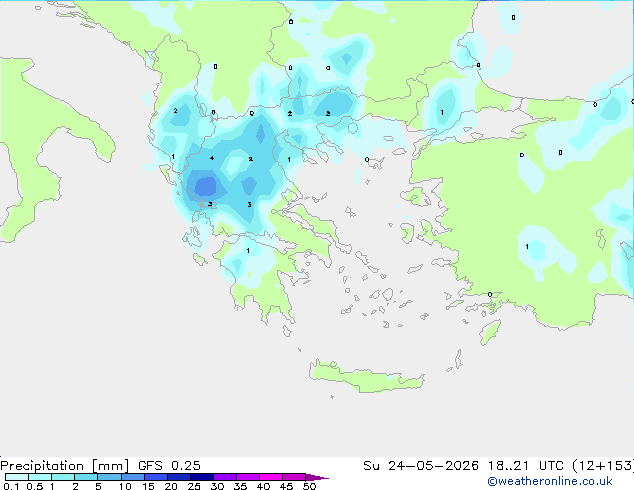Click the 25–30 mm navy legend swatch
The width and height of the screenshot is (634, 490).
click(202, 477)
